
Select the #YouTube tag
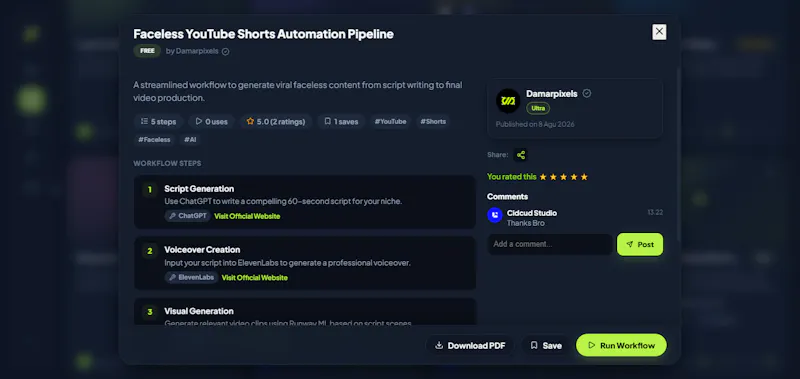pyautogui.click(x=390, y=122)
